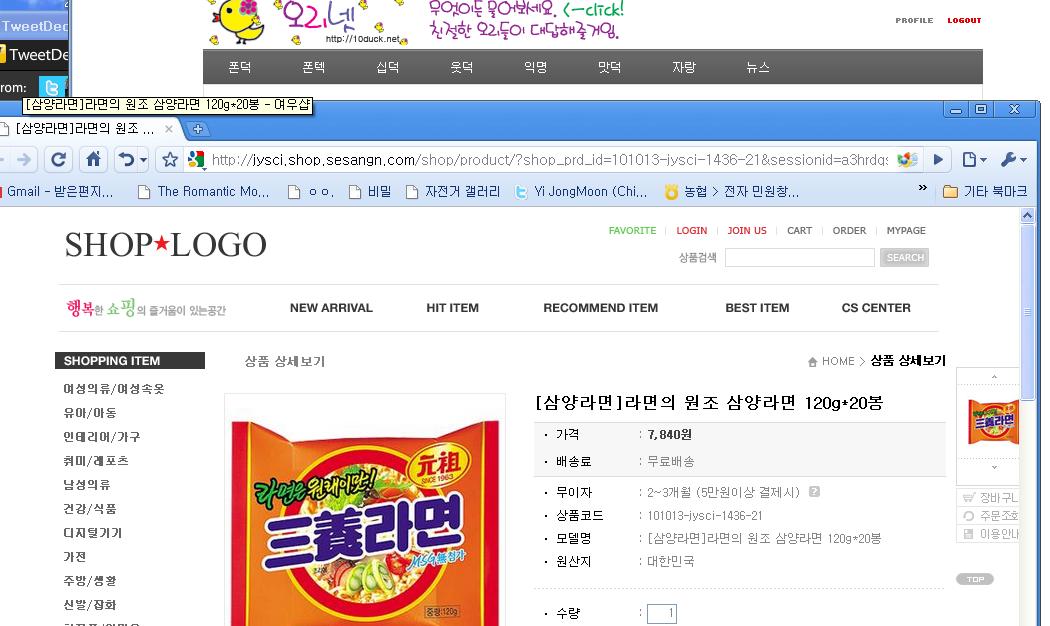
Task: Open the CART link
Action: click(799, 230)
